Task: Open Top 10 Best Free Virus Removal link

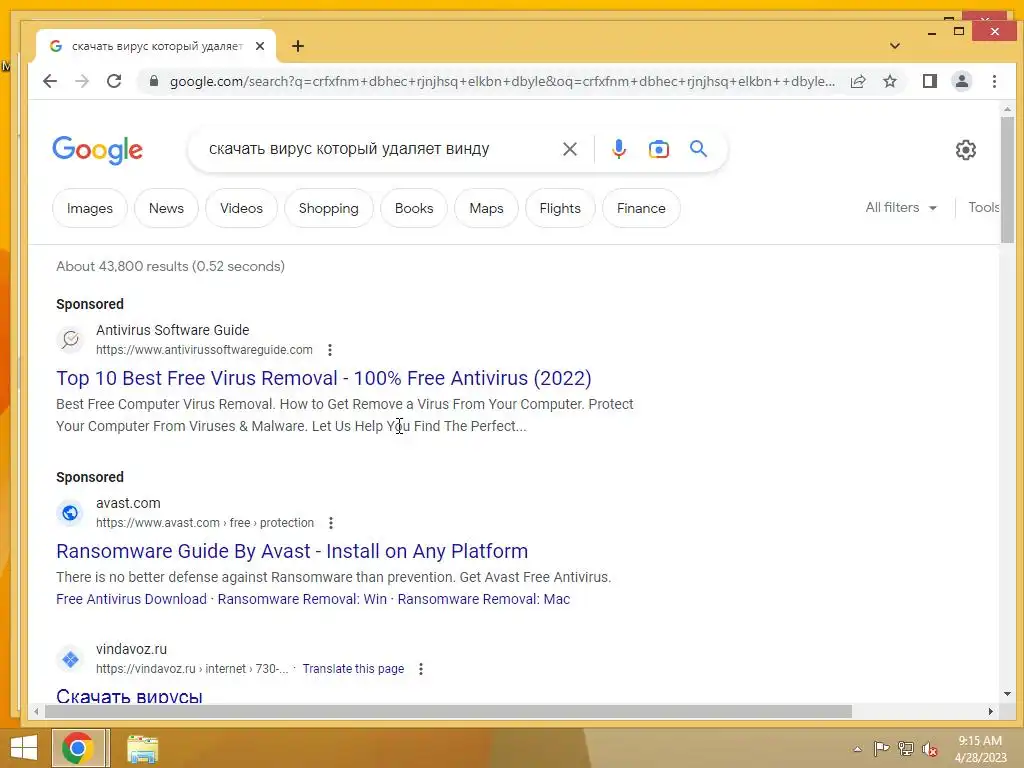Action: [x=324, y=378]
